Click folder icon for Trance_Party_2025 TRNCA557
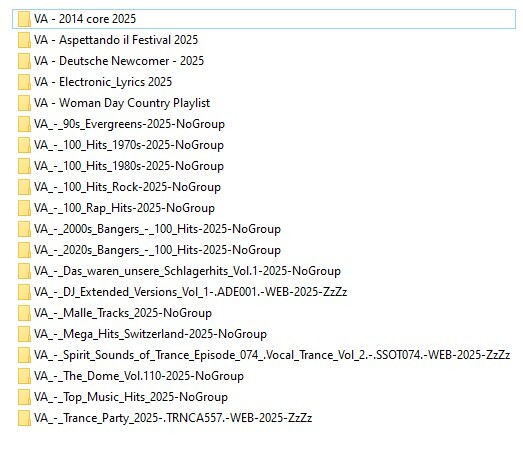This screenshot has height=457, width=523. (24, 418)
